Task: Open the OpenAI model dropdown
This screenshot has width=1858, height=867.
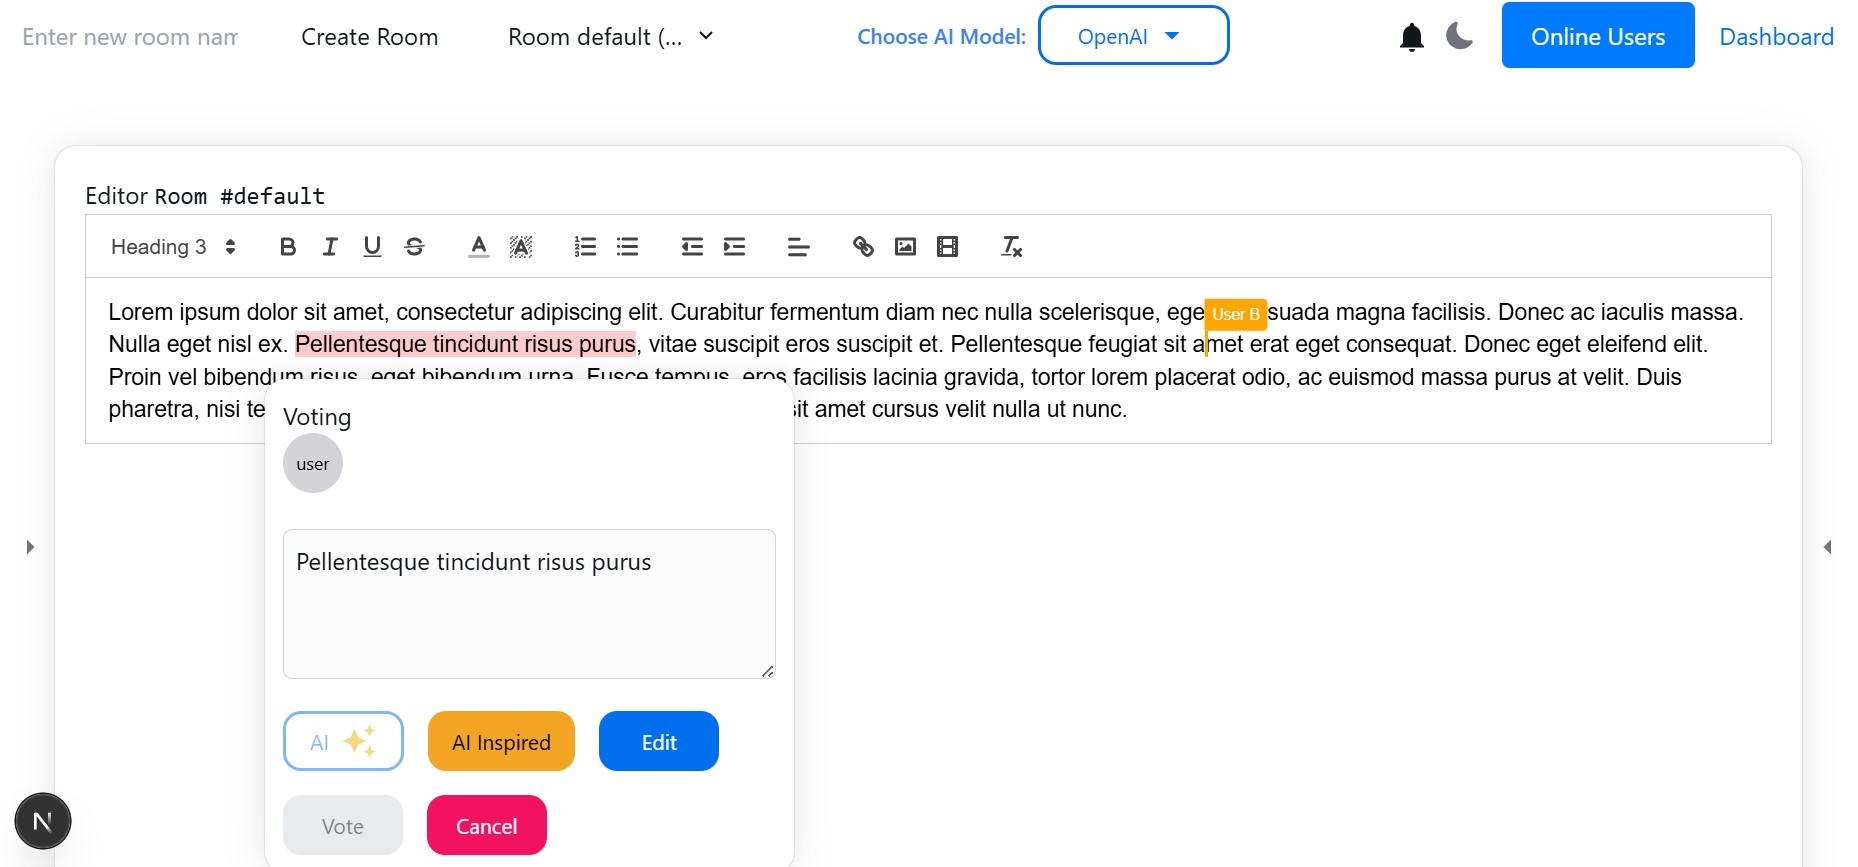Action: 1133,36
